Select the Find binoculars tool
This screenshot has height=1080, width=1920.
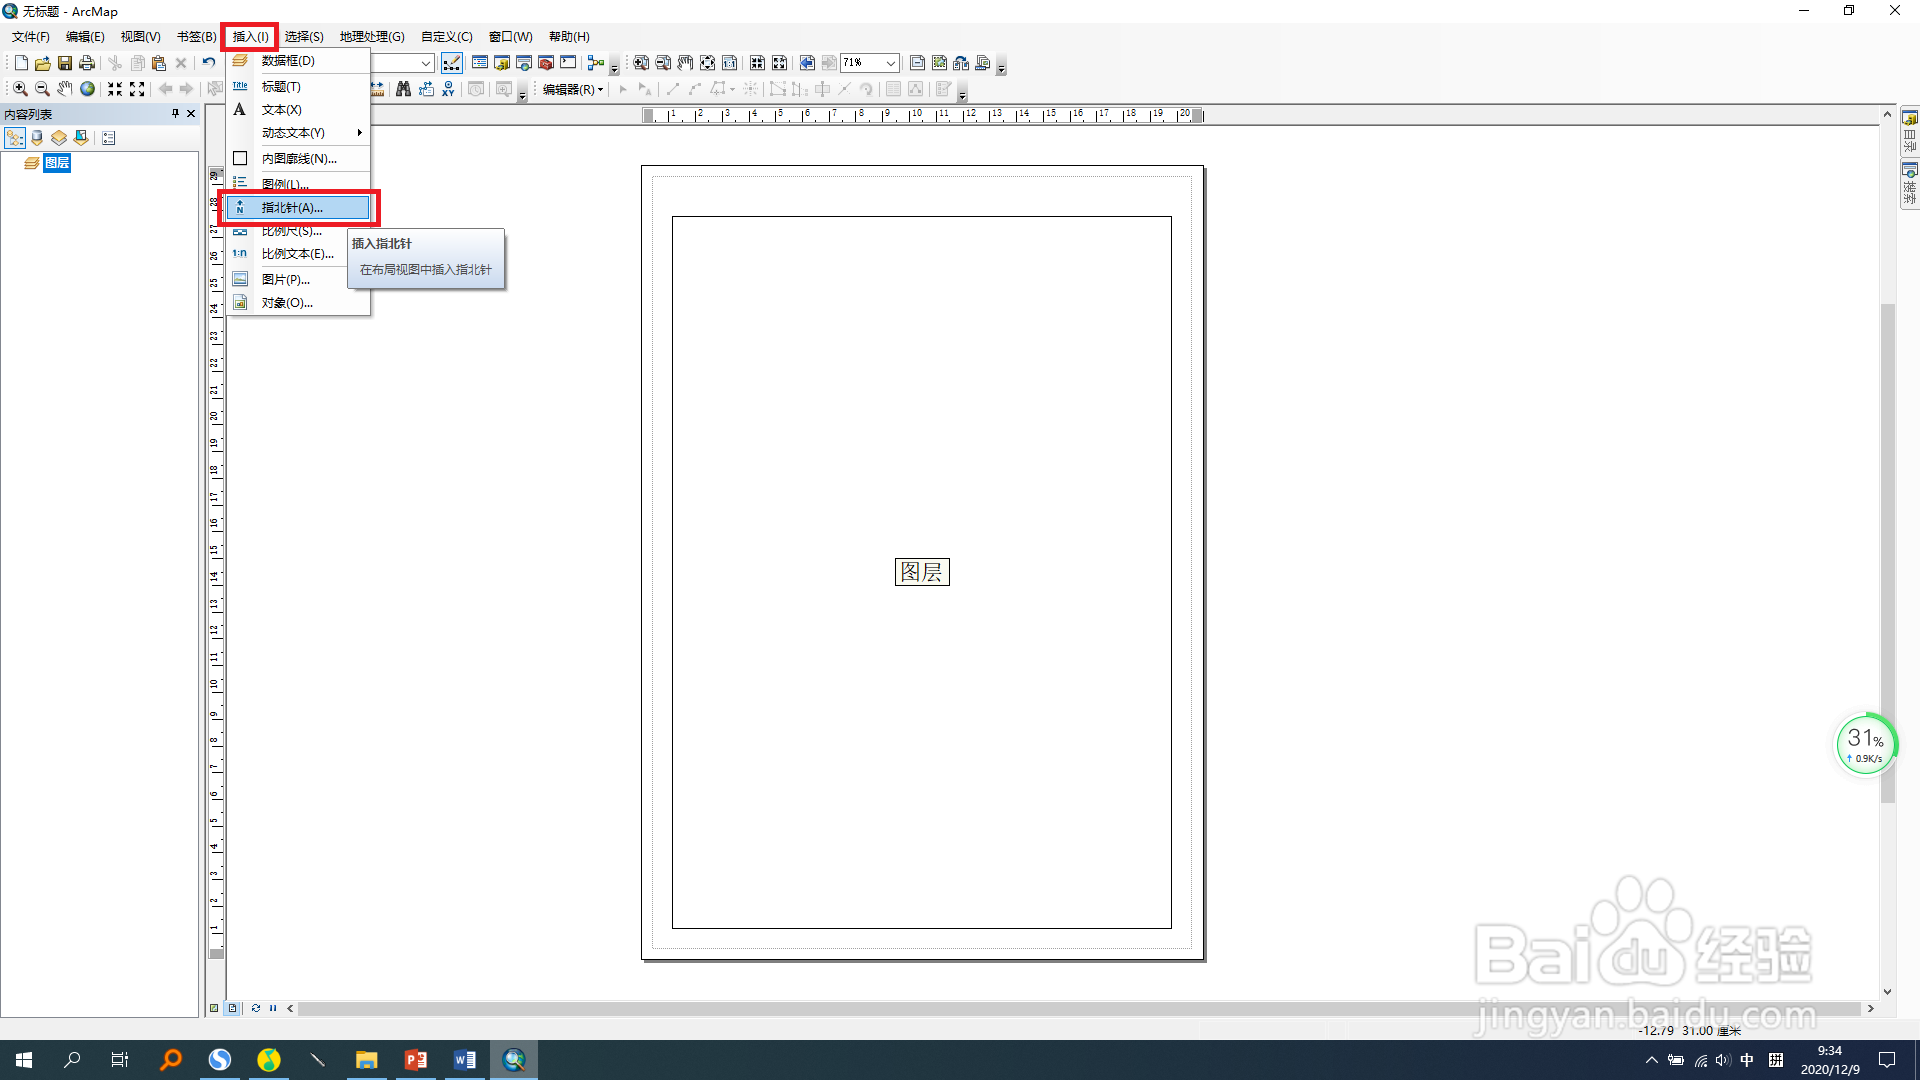403,89
